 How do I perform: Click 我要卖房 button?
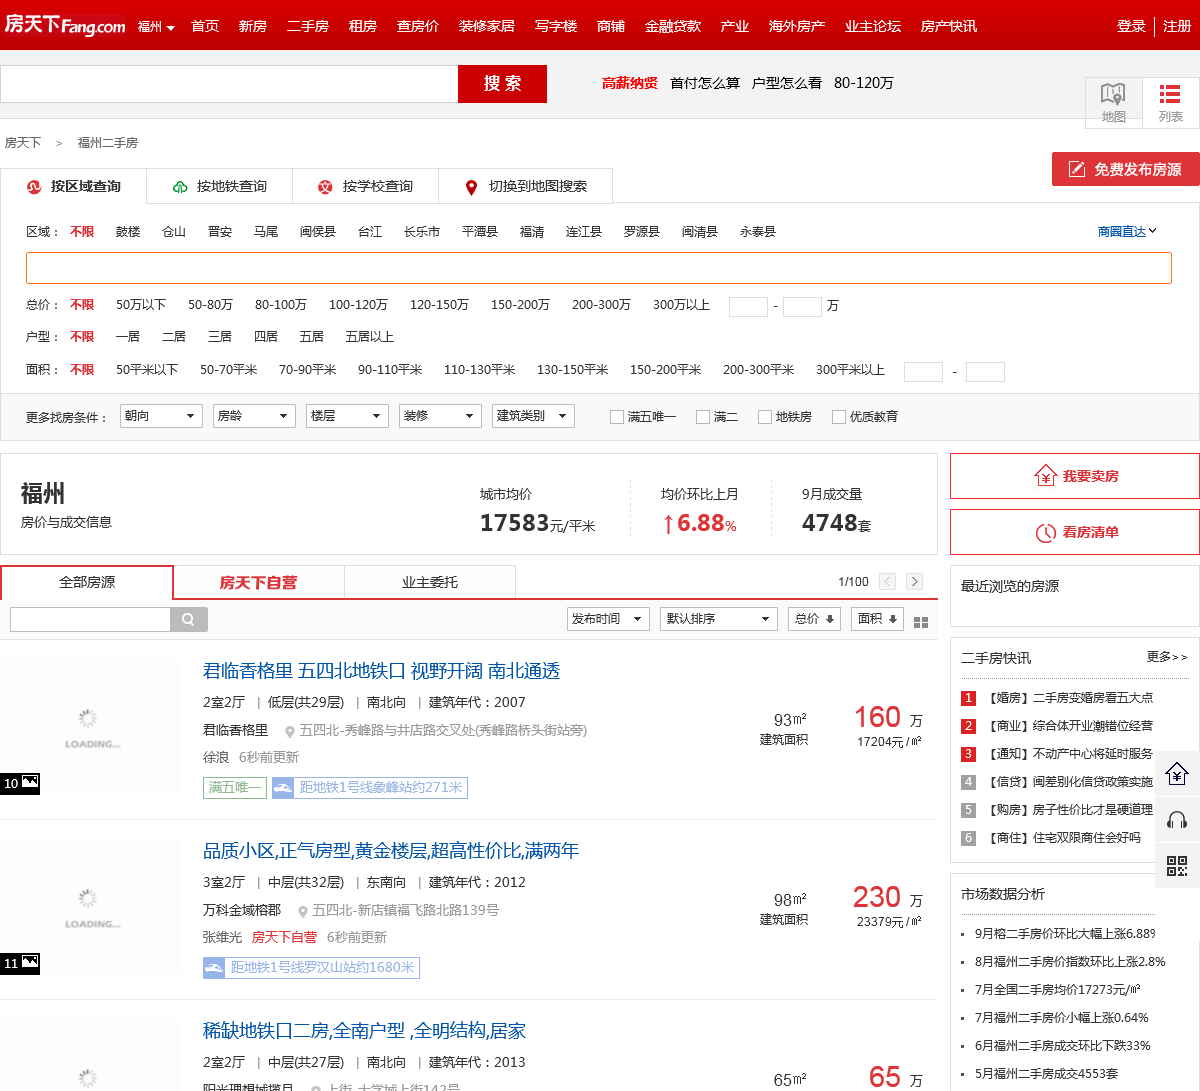[x=1075, y=476]
